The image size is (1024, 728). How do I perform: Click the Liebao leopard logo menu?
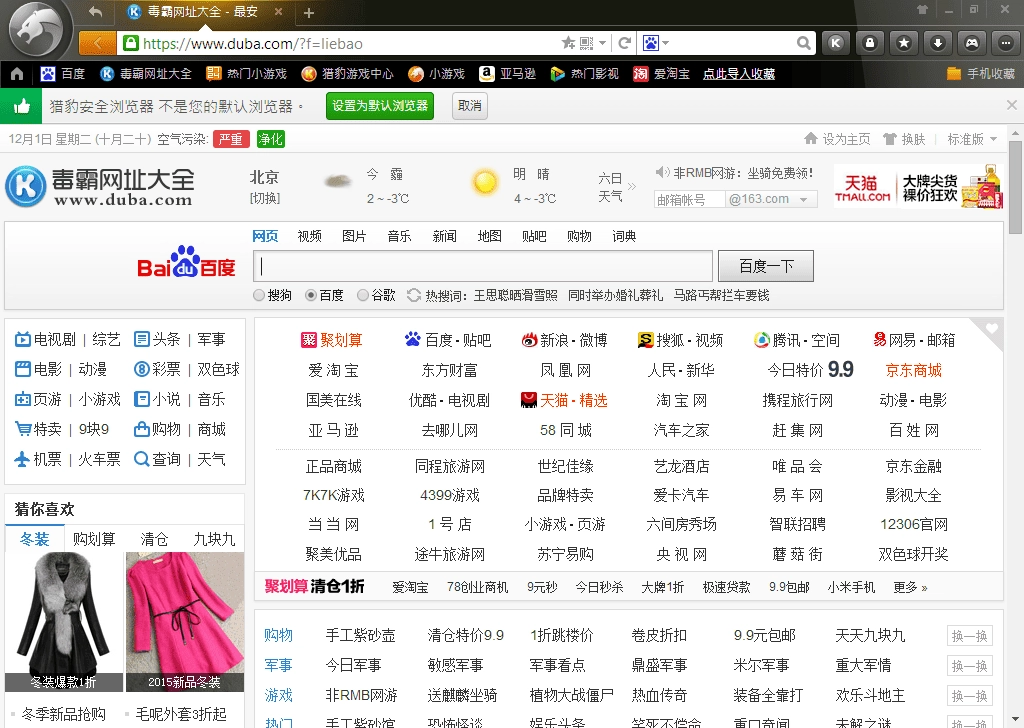36,29
